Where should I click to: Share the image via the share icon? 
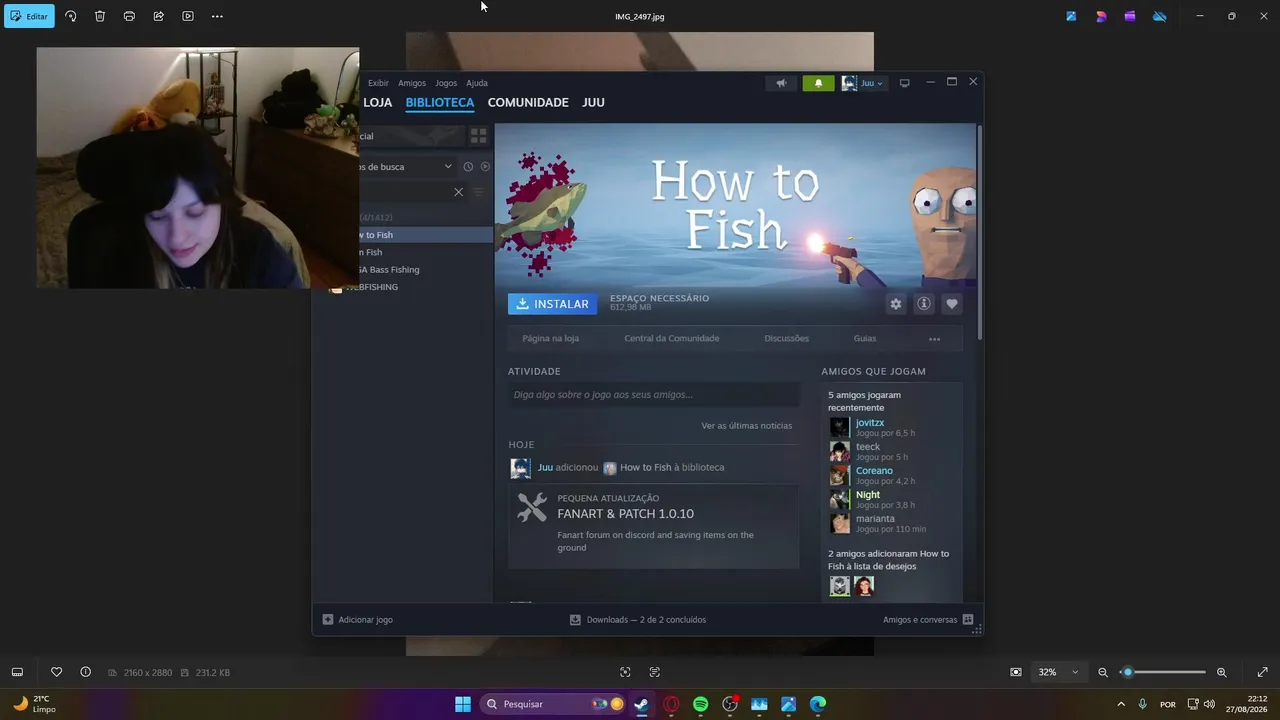158,16
